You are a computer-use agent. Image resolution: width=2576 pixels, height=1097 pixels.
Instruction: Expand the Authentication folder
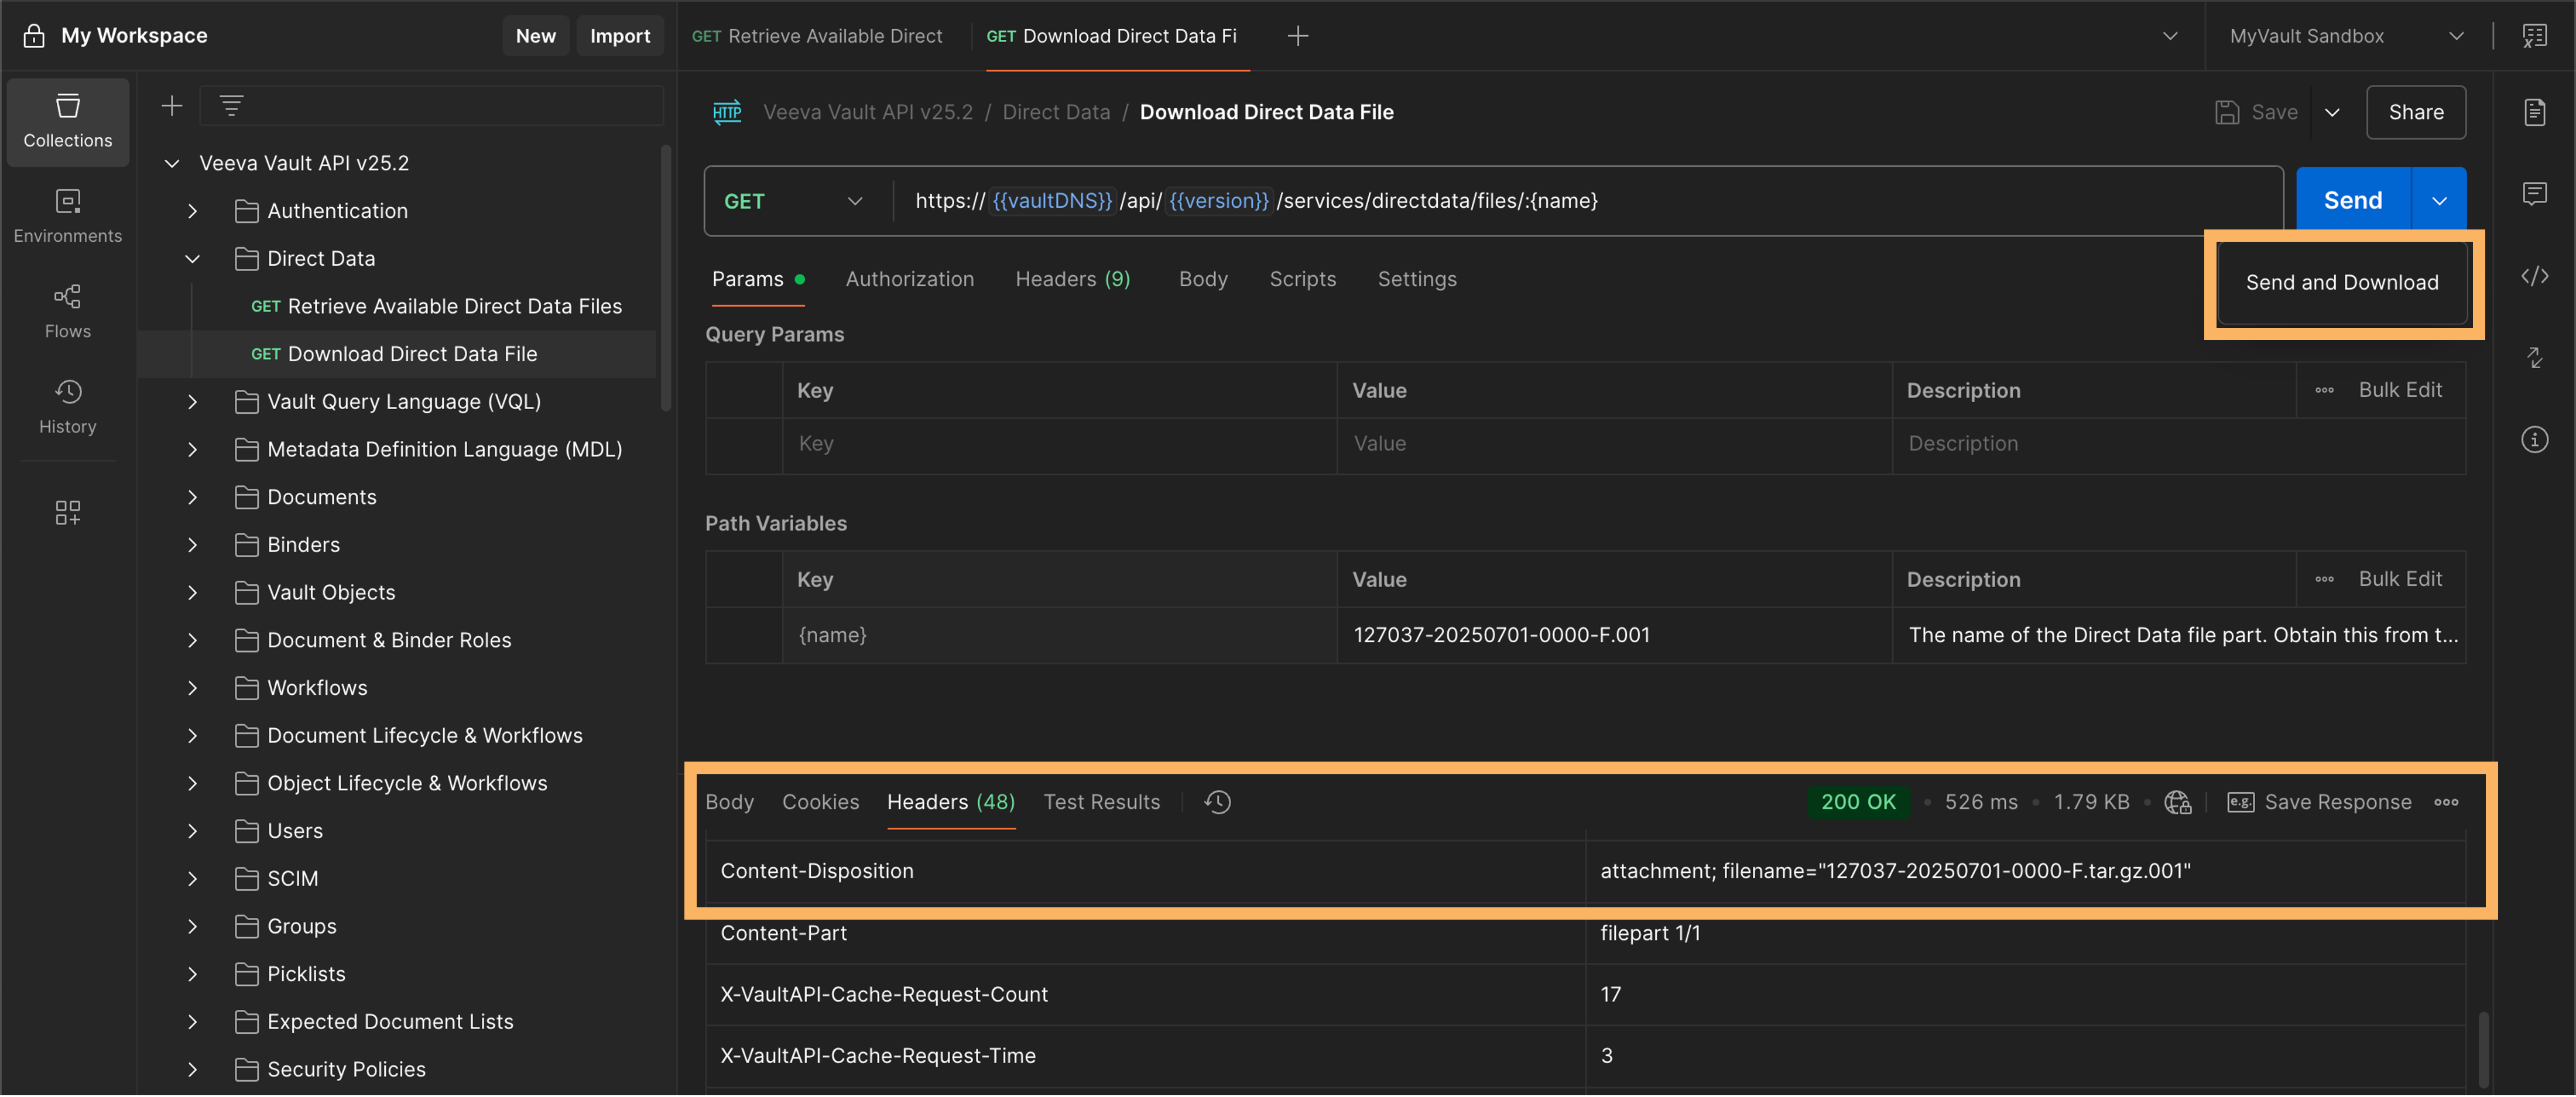(x=193, y=211)
